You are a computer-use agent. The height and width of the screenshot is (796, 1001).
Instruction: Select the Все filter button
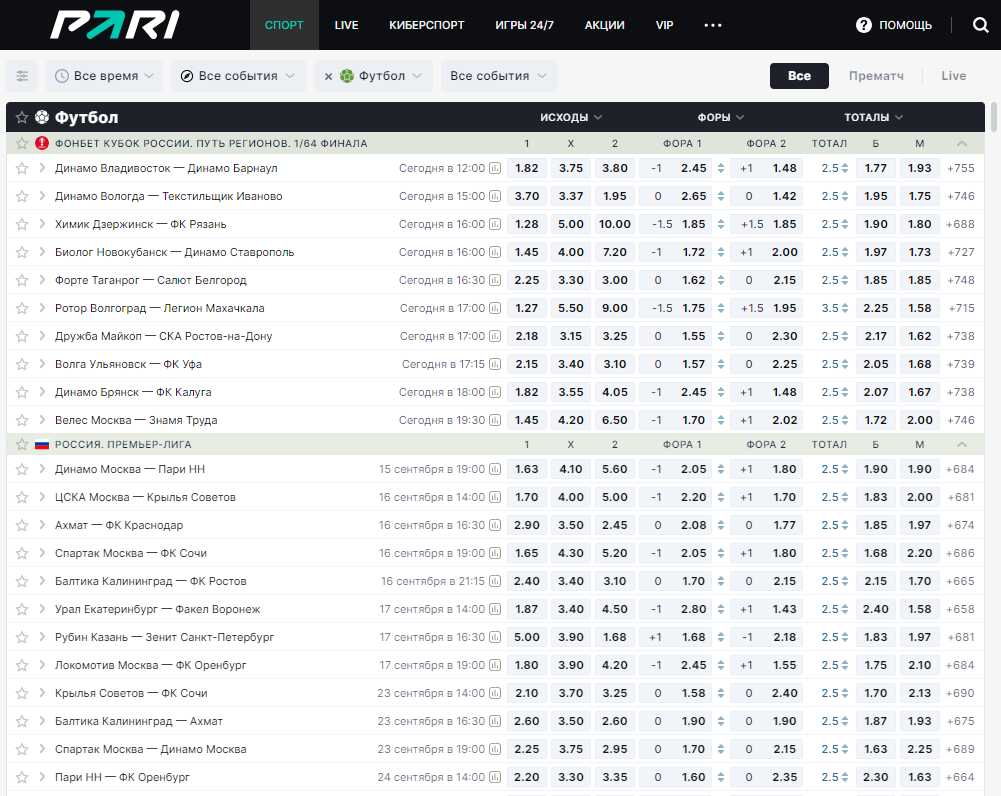click(799, 76)
